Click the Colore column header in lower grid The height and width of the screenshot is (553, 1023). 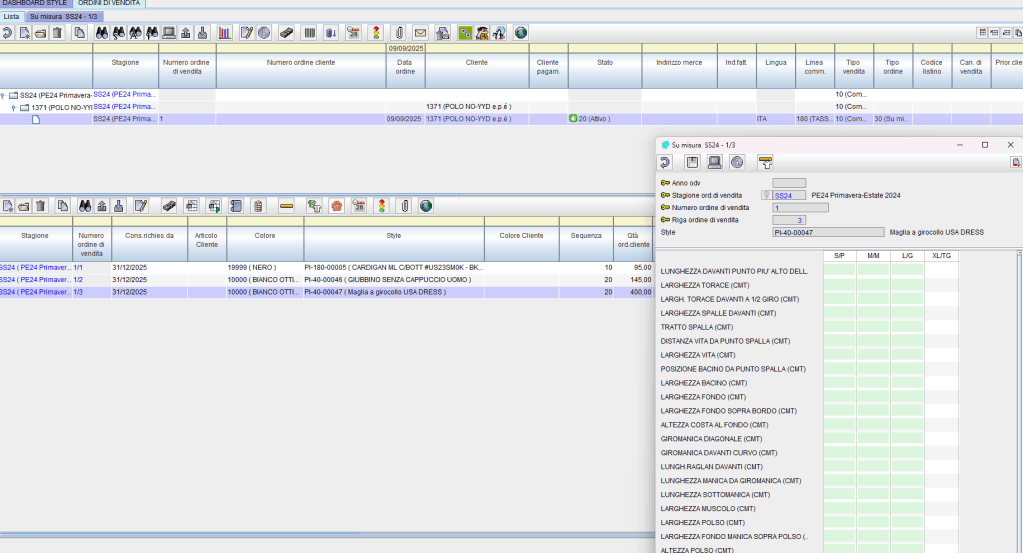265,236
